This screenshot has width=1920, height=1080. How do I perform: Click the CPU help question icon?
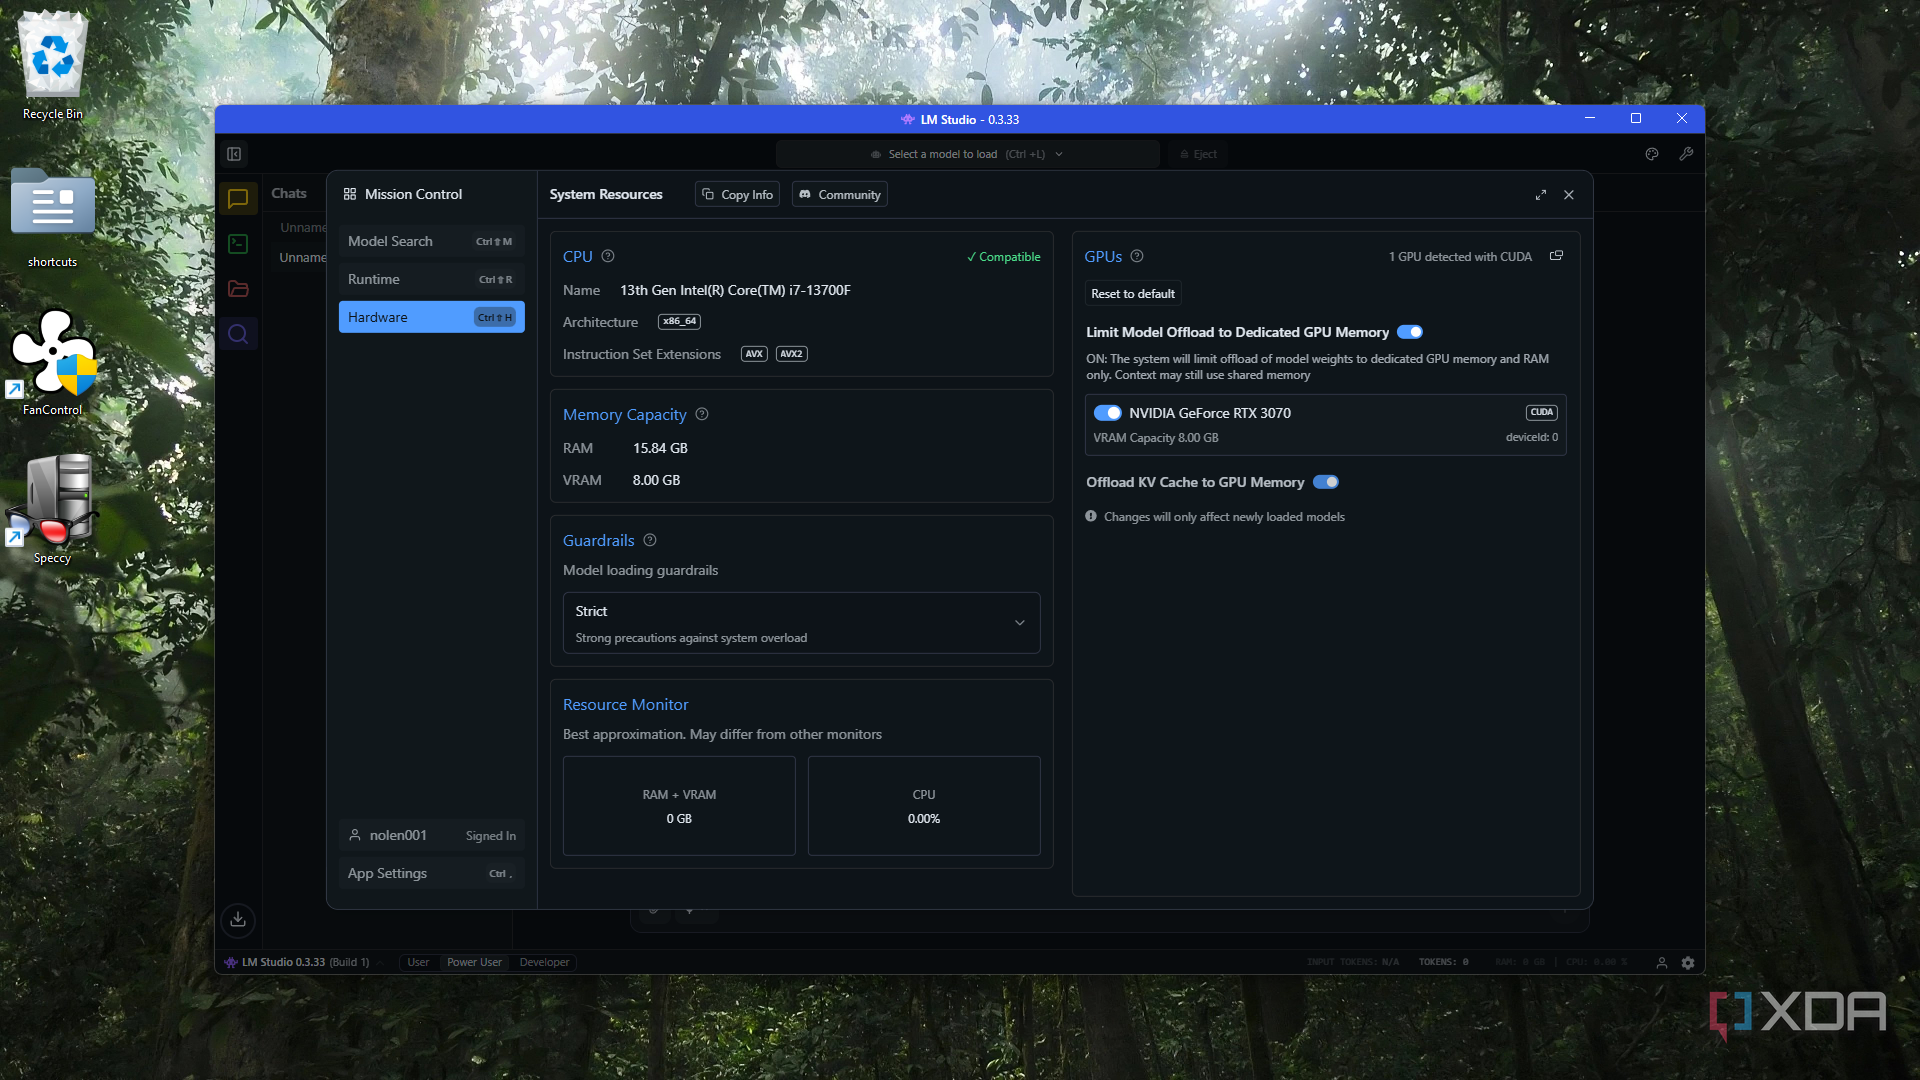(x=608, y=256)
